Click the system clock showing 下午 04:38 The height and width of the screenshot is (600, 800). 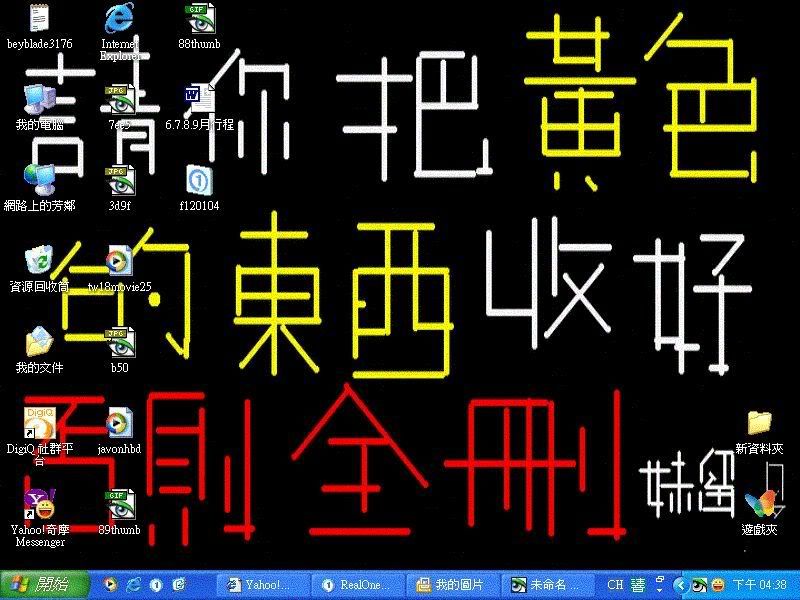[x=759, y=584]
